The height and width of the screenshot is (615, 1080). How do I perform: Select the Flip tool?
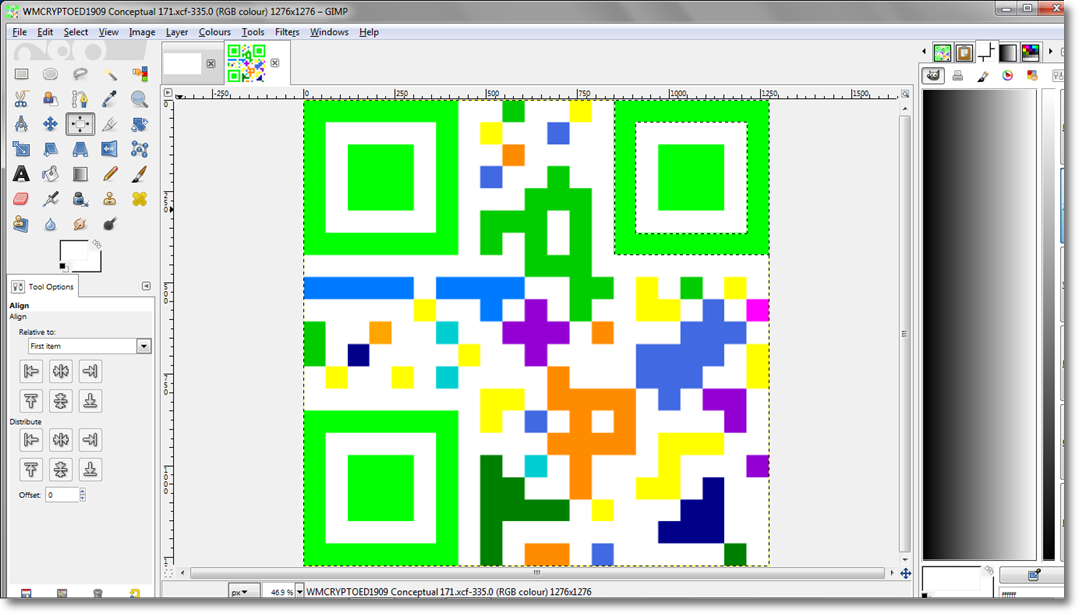110,149
